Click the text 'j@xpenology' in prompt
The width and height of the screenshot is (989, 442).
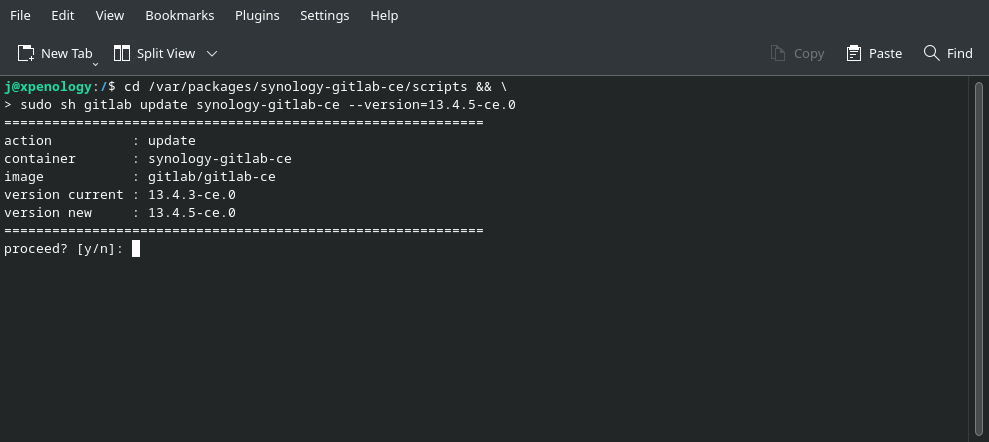(x=48, y=86)
